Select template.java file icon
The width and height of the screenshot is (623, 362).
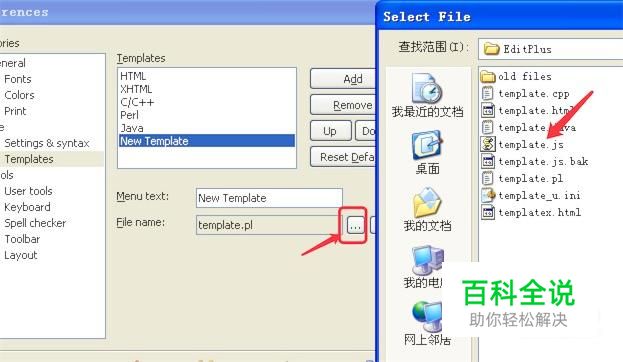click(x=488, y=128)
